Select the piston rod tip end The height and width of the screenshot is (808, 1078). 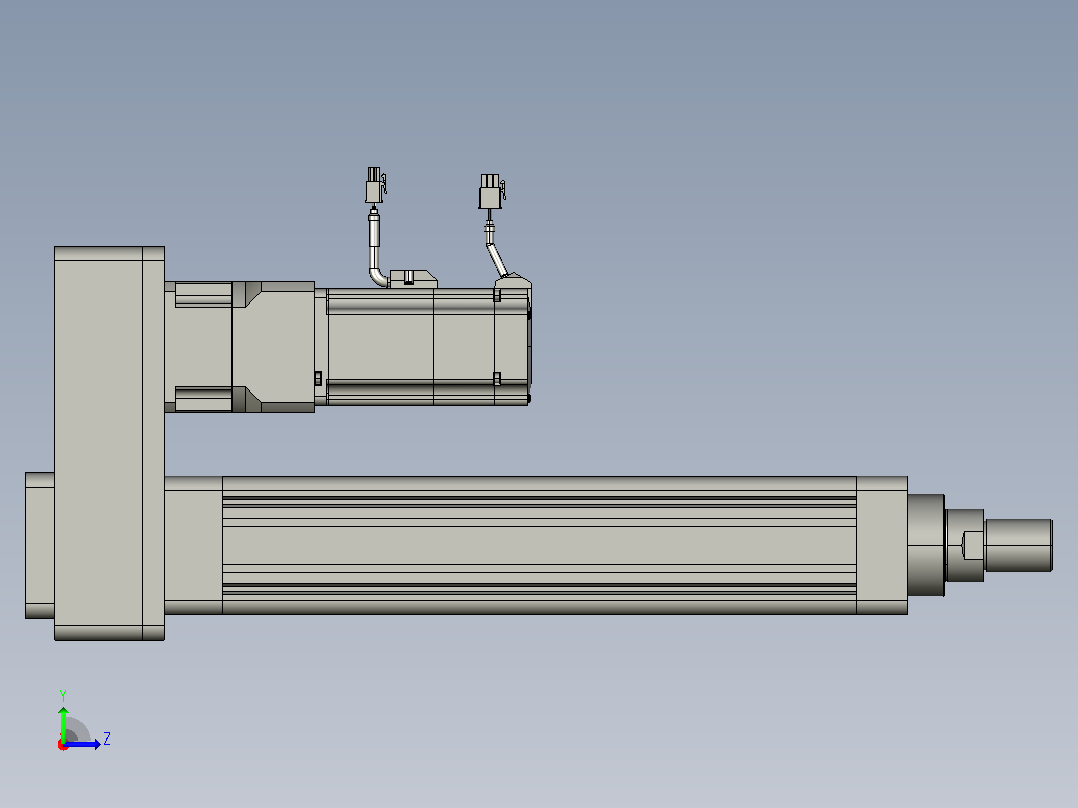1019,545
